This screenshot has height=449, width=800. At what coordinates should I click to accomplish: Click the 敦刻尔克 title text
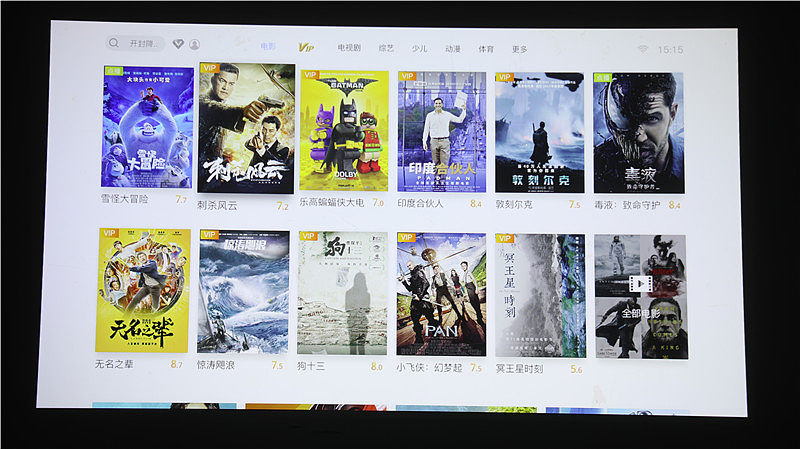514,205
